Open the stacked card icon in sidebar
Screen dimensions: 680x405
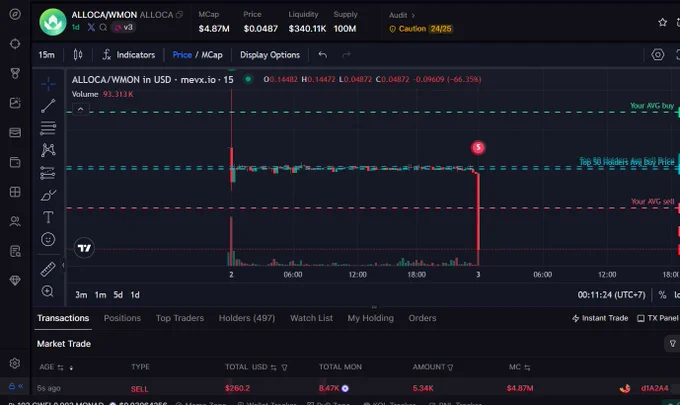pyautogui.click(x=15, y=133)
